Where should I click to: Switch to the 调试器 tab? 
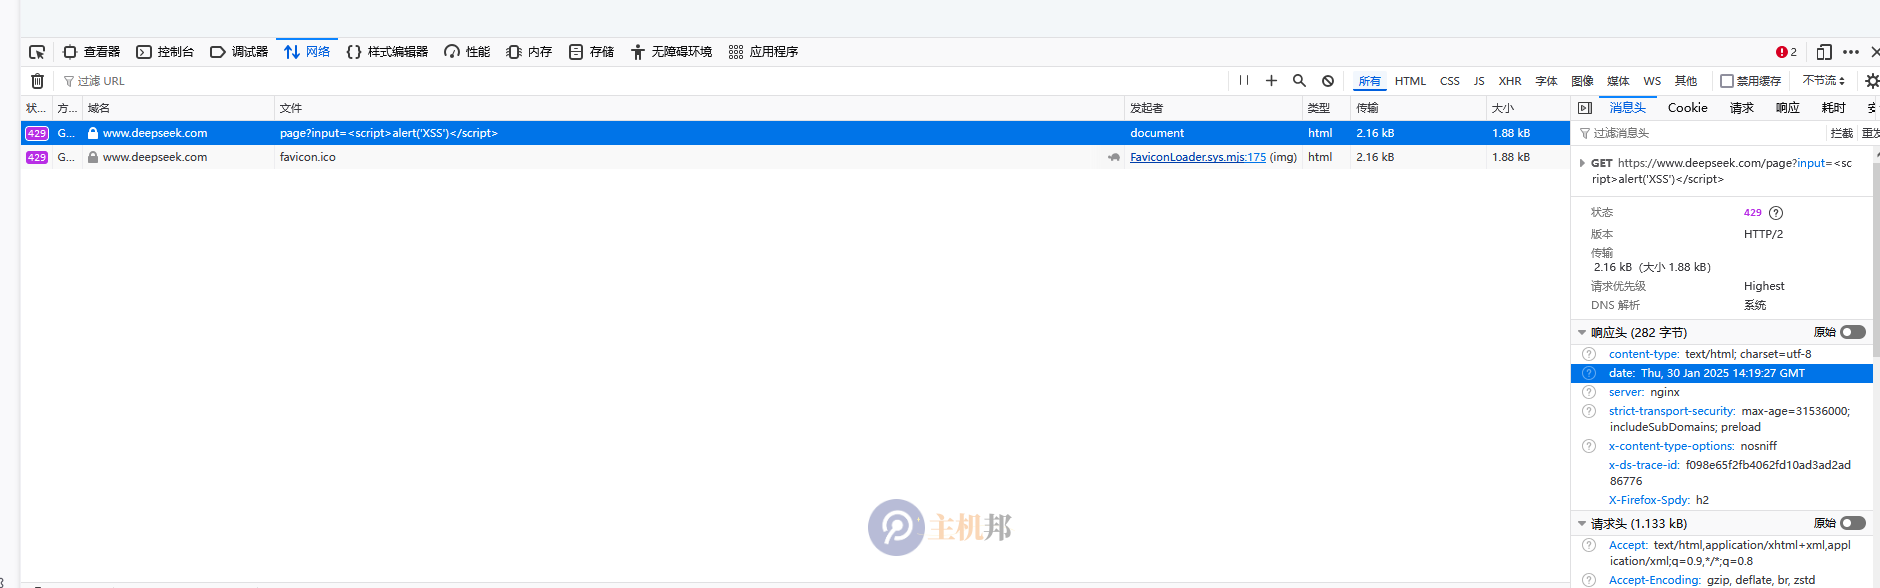(239, 52)
